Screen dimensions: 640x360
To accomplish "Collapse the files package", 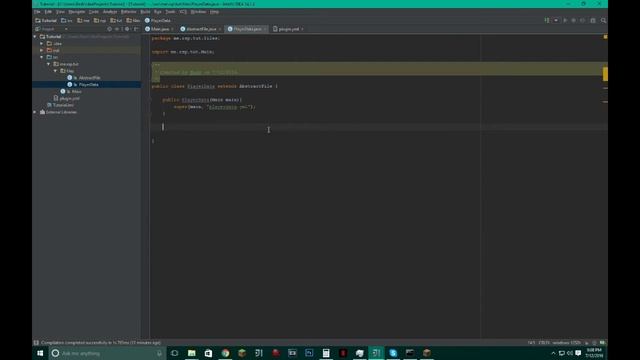I will 56,71.
